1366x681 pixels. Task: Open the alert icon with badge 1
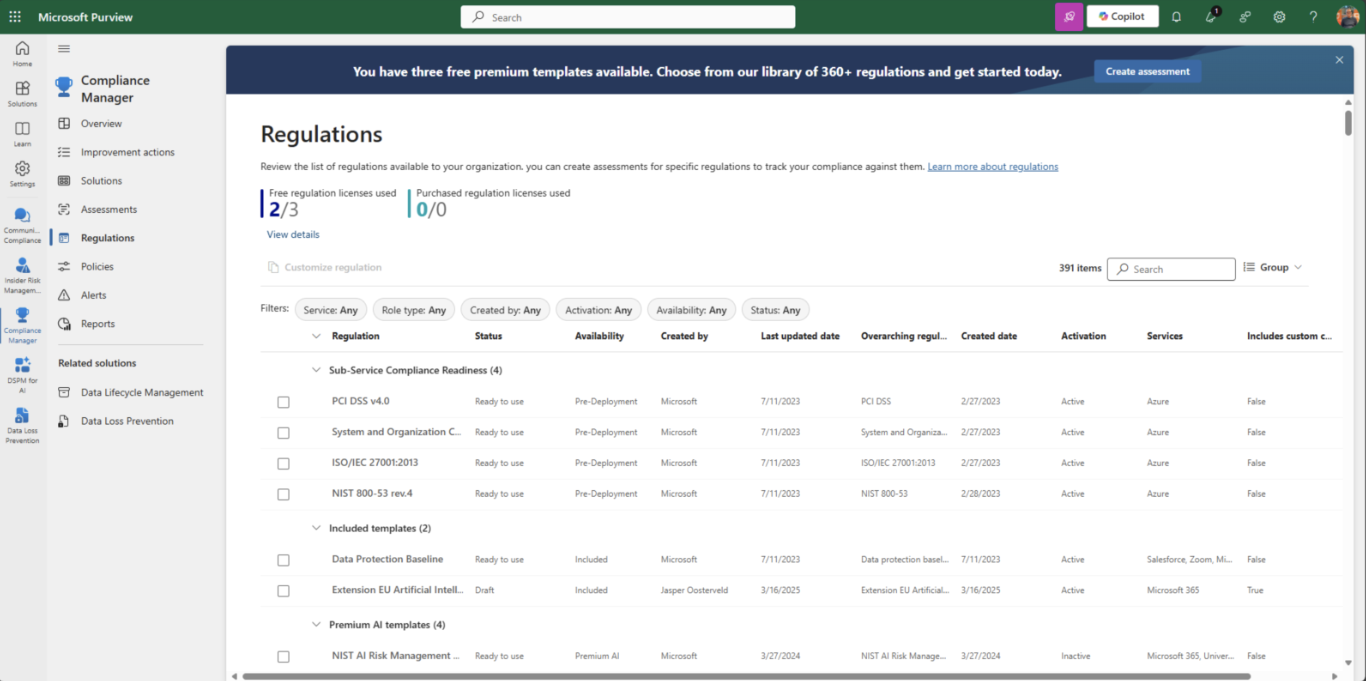pos(1211,16)
